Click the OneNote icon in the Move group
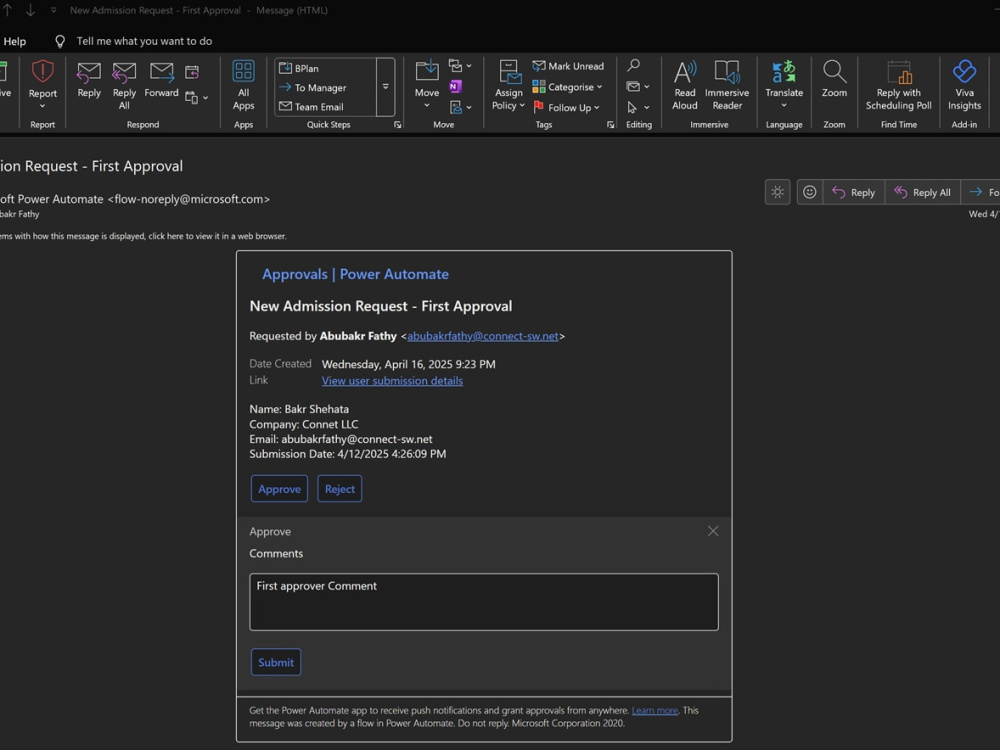Image resolution: width=1000 pixels, height=750 pixels. [x=456, y=88]
